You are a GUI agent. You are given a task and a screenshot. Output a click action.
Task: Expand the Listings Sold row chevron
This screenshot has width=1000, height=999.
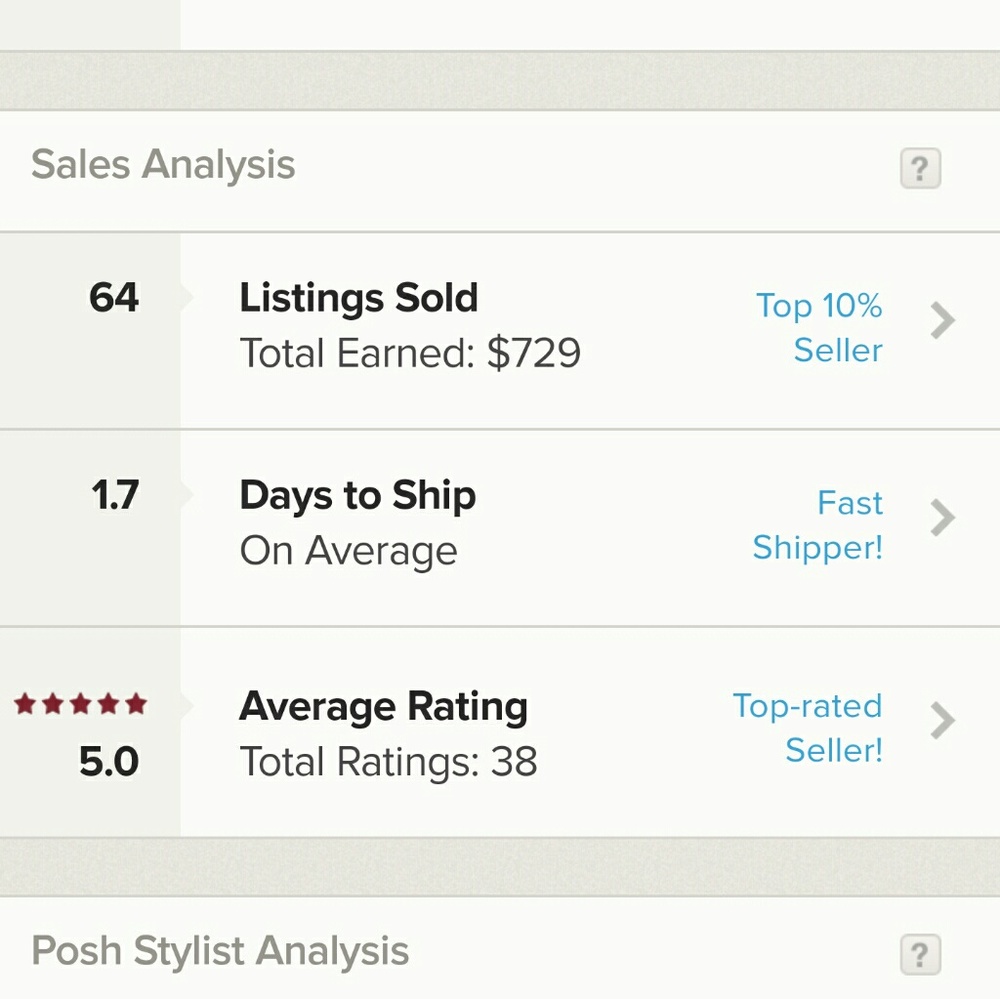coord(942,321)
